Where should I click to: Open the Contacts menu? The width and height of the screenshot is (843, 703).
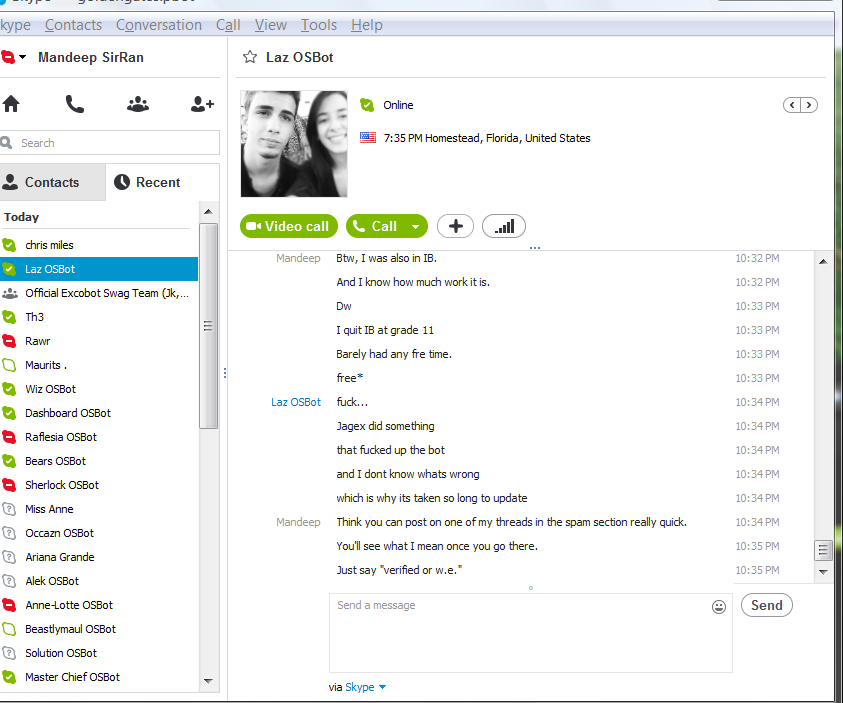click(73, 25)
